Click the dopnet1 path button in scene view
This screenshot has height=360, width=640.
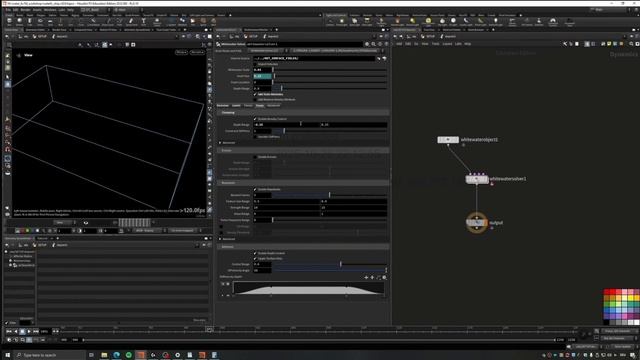(x=61, y=37)
